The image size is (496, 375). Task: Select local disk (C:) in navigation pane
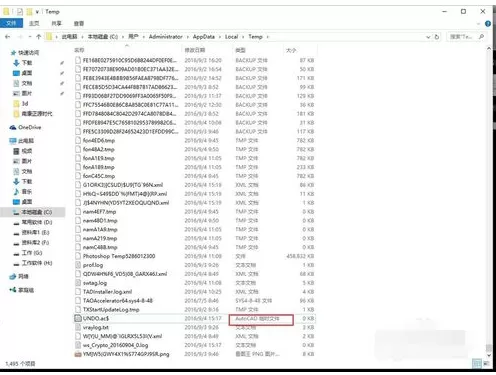pyautogui.click(x=33, y=212)
